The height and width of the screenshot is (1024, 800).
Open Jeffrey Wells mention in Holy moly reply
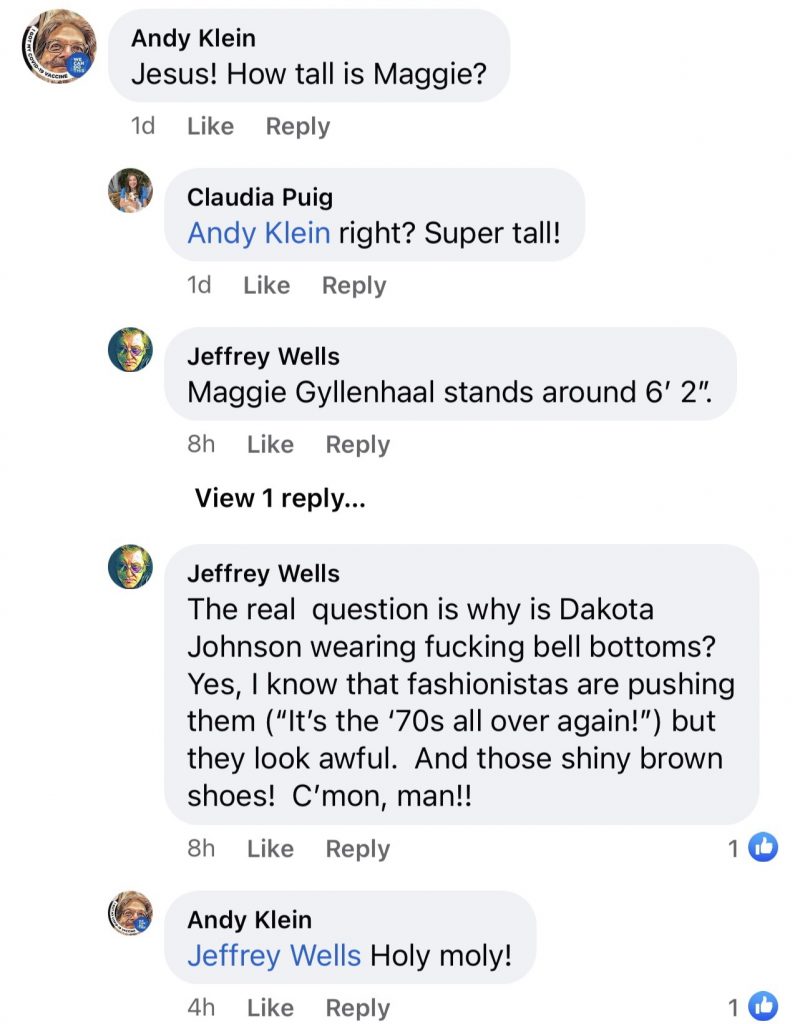[274, 955]
